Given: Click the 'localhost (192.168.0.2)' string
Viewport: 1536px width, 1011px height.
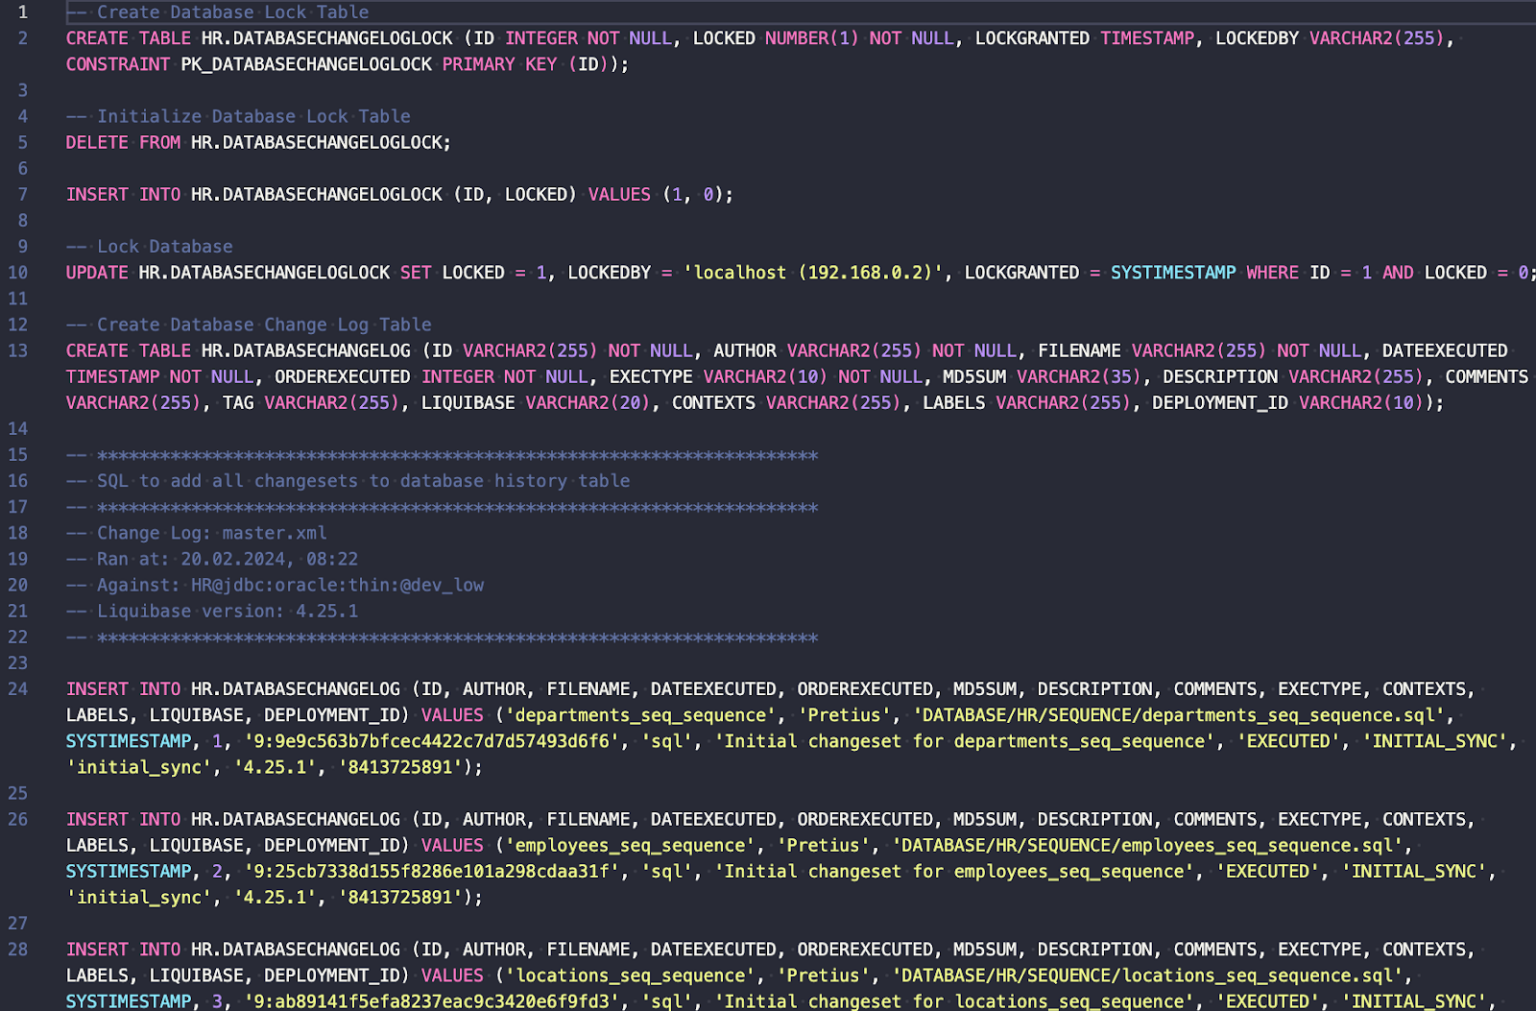Looking at the screenshot, I should 813,273.
